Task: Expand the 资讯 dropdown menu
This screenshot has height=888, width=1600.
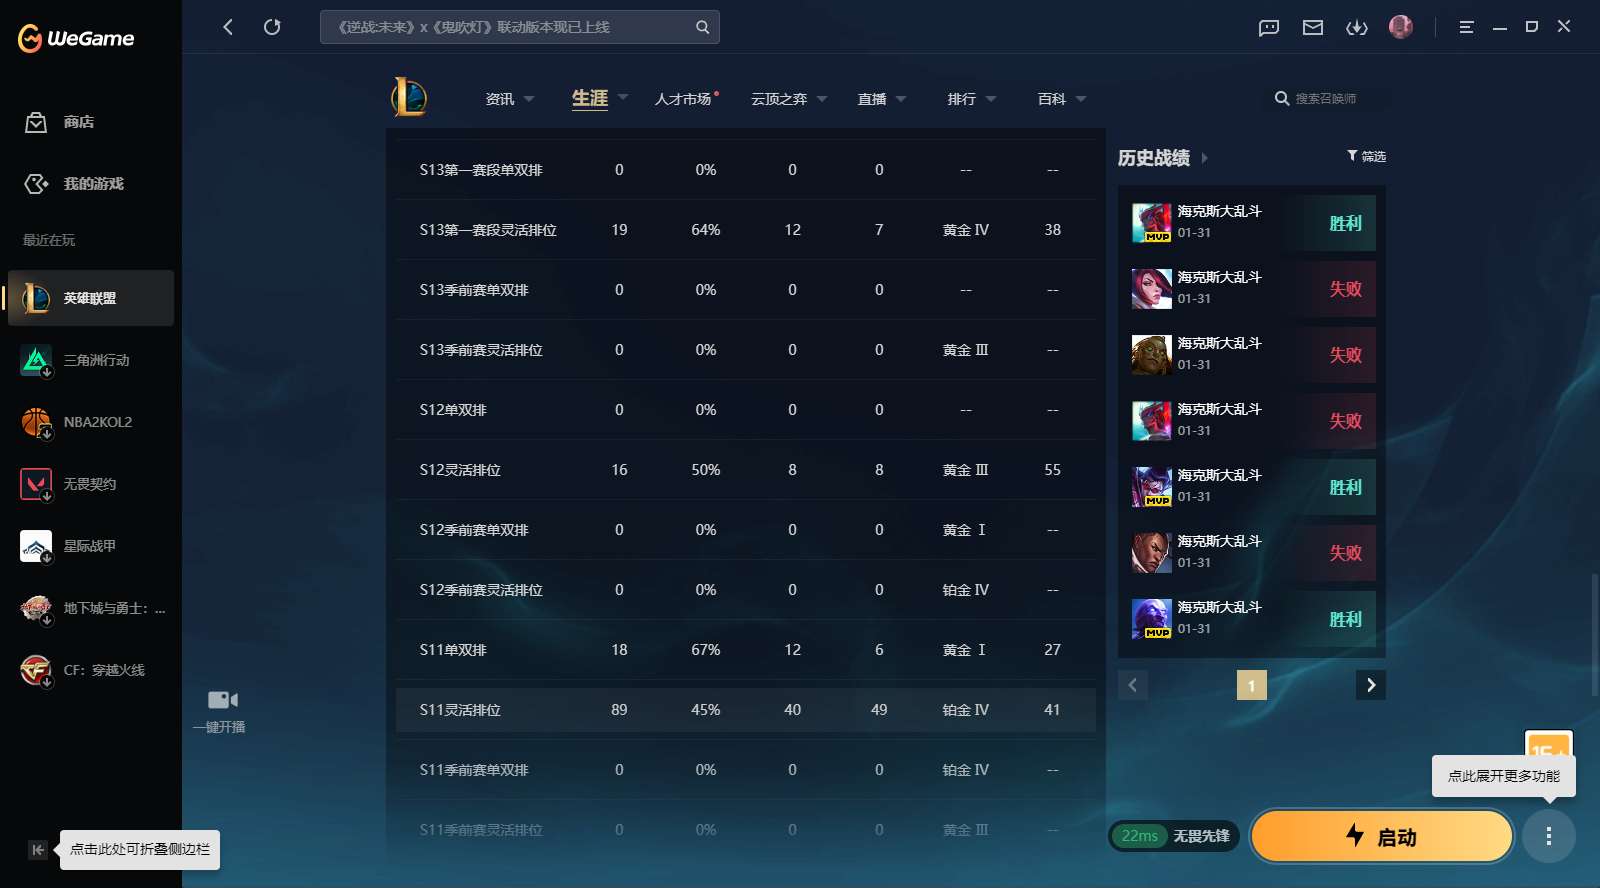Action: (x=509, y=99)
